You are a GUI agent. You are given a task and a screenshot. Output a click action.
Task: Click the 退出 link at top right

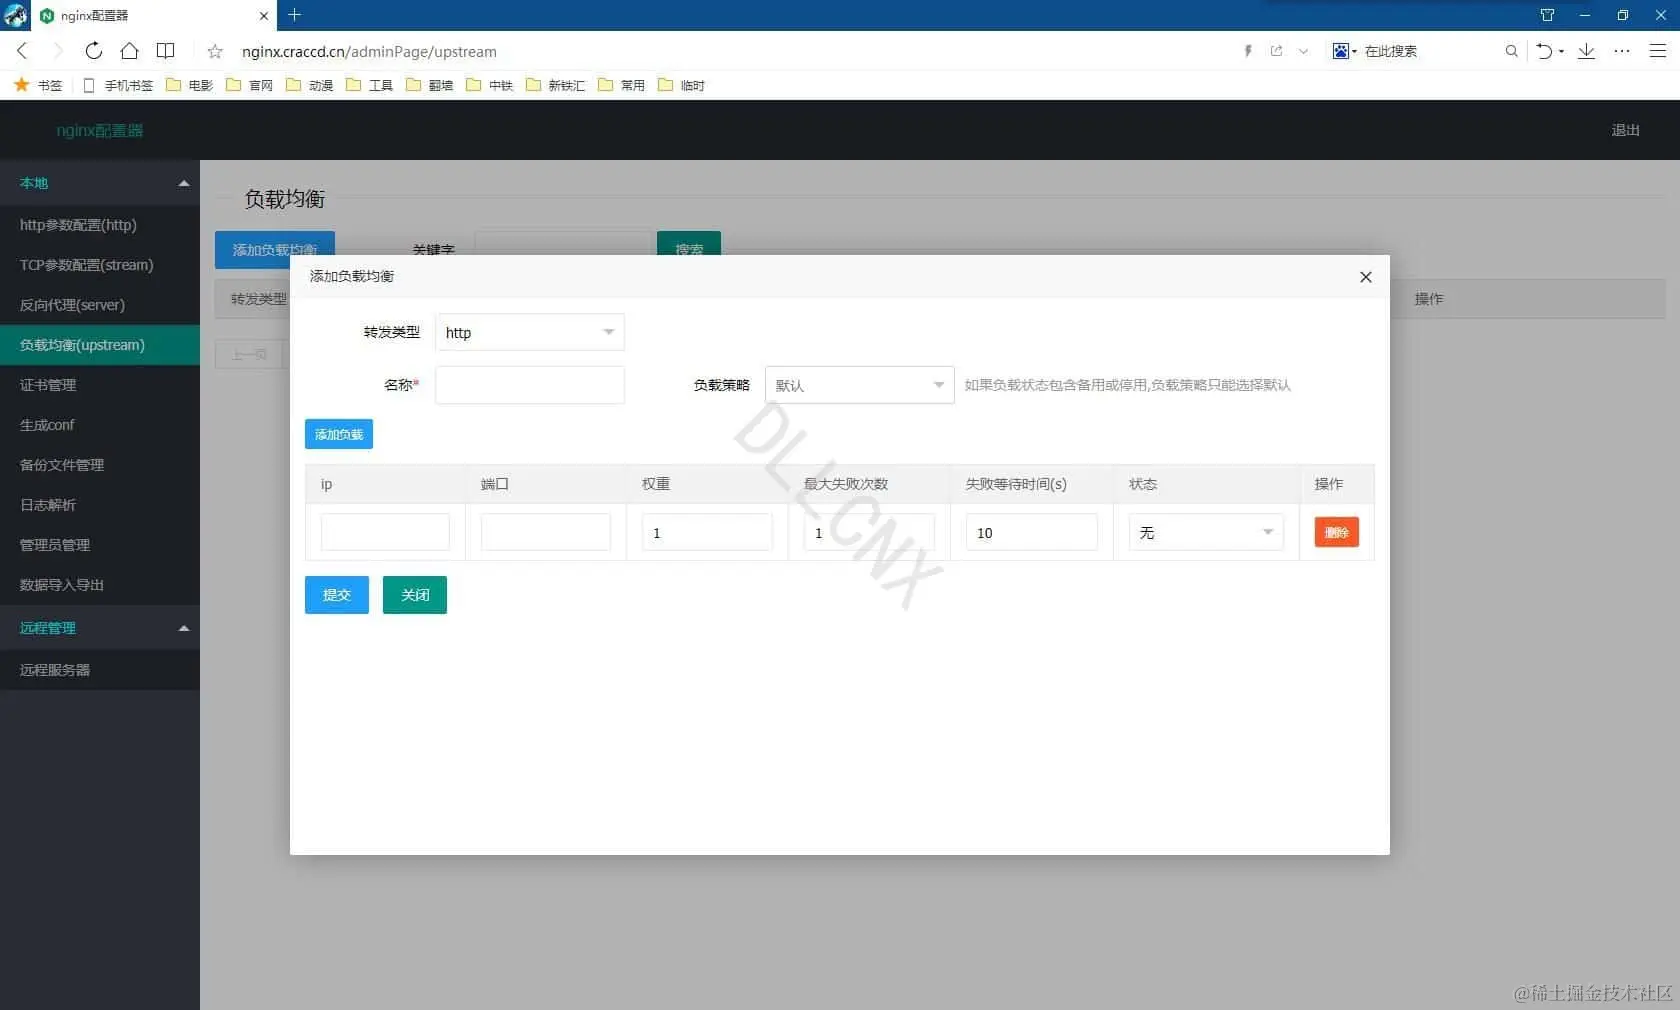click(1625, 130)
